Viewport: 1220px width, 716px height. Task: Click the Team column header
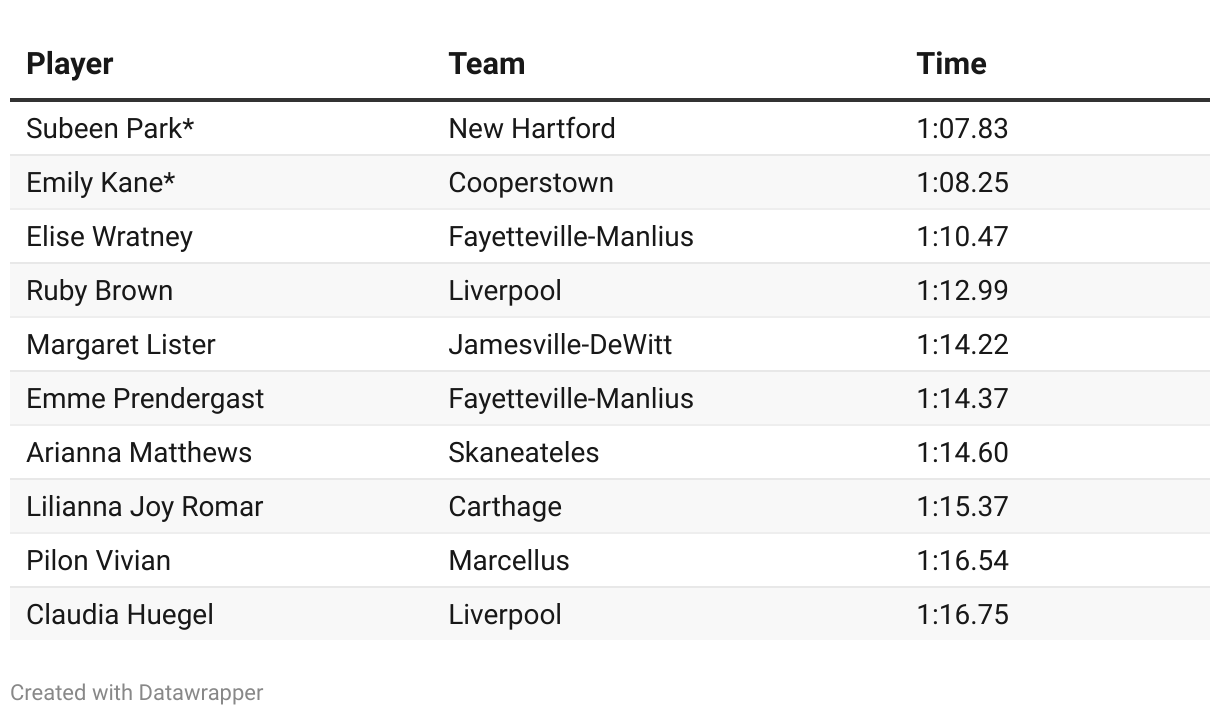486,64
